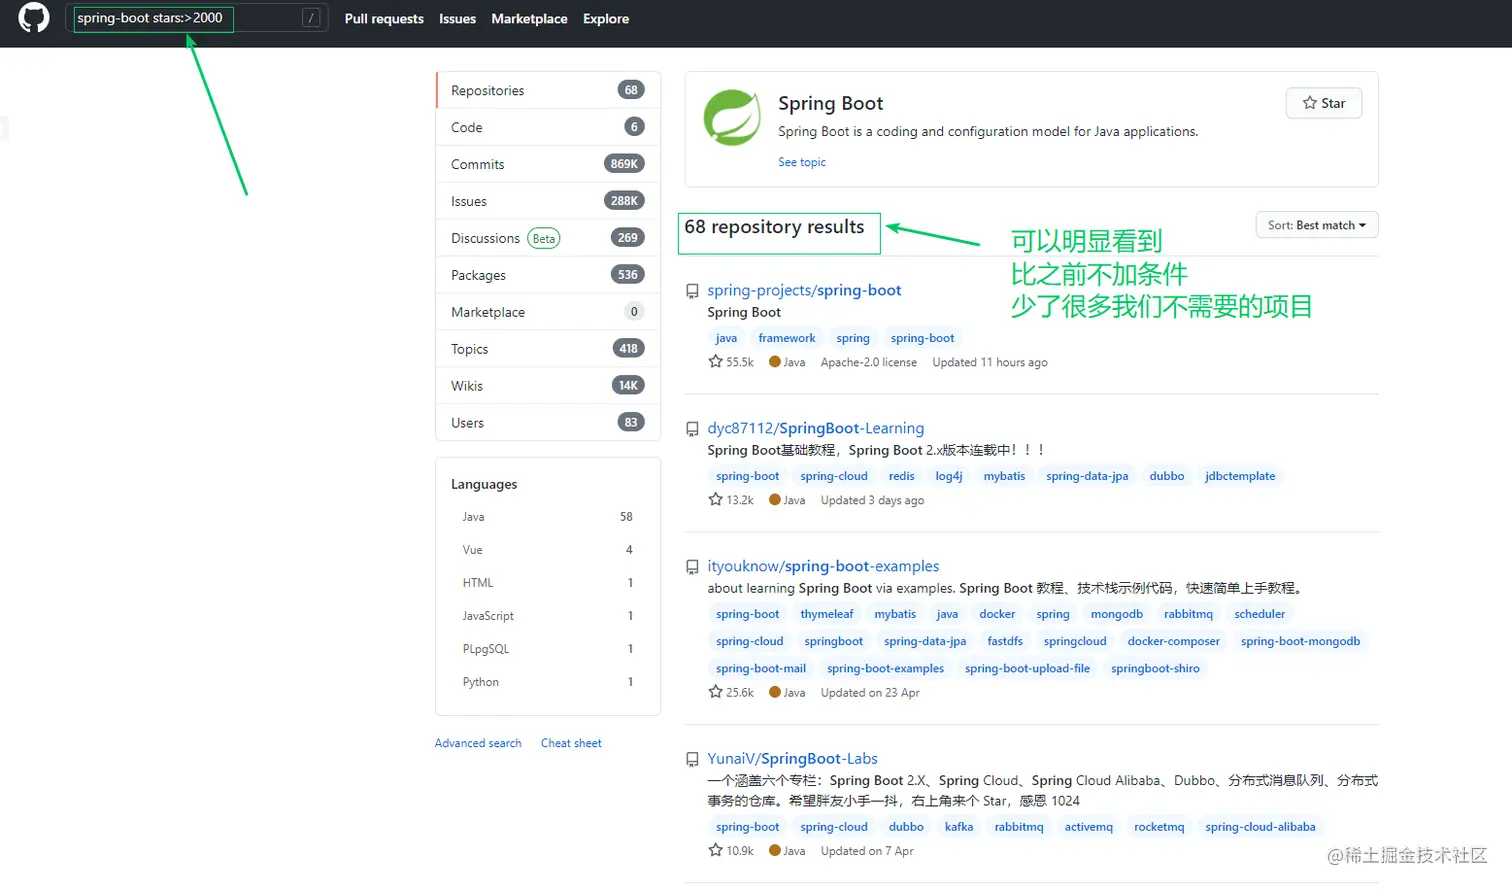Select the Topics result filter

pyautogui.click(x=548, y=349)
